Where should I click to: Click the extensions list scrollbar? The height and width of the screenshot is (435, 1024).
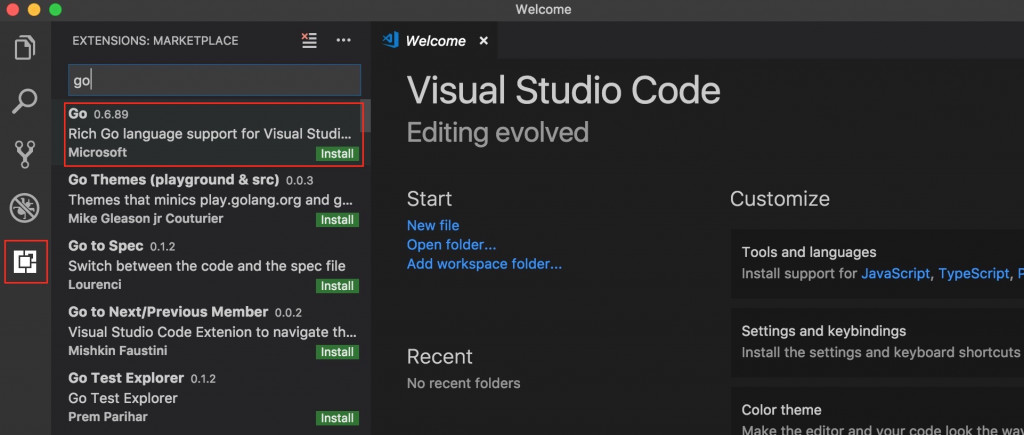click(366, 115)
